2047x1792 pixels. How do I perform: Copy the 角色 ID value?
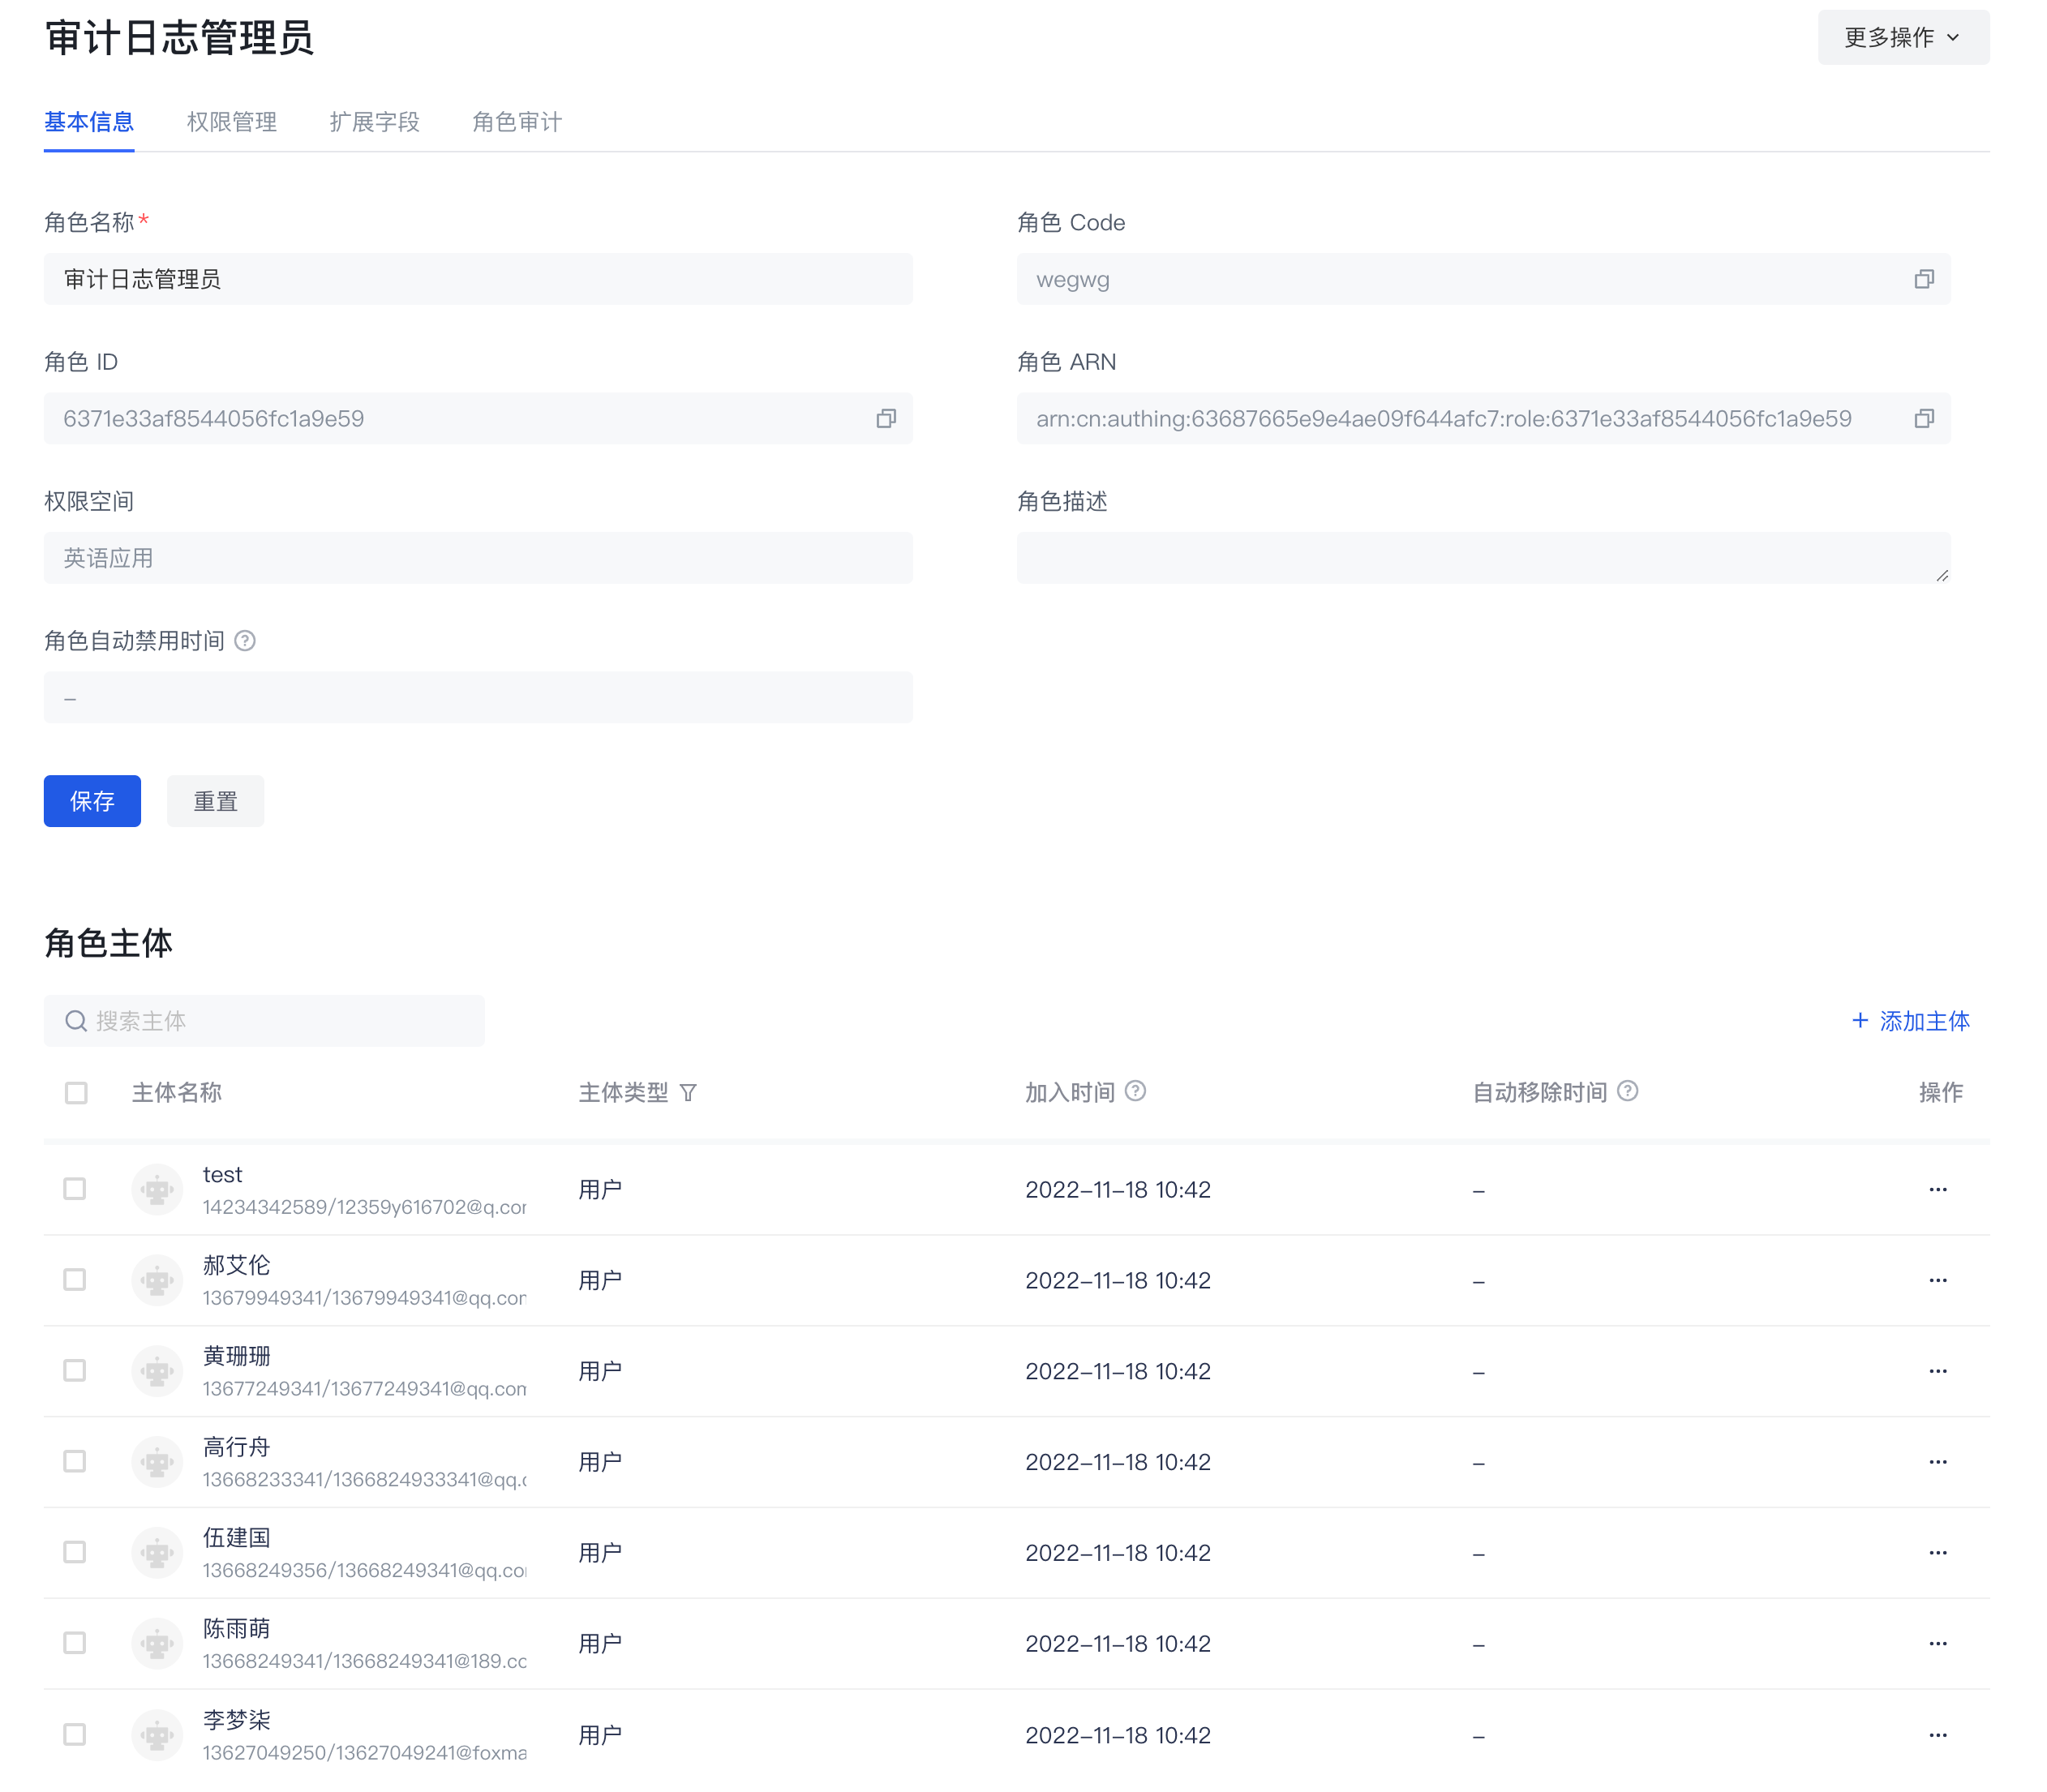[x=885, y=418]
